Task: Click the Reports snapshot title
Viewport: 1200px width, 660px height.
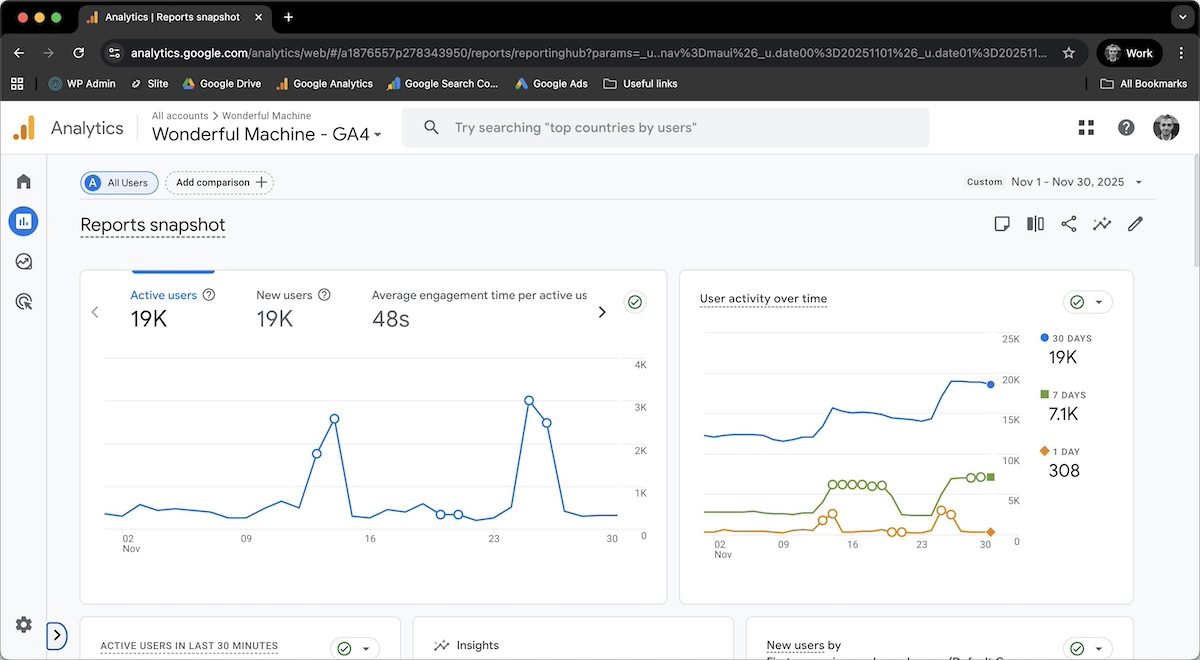Action: point(153,225)
